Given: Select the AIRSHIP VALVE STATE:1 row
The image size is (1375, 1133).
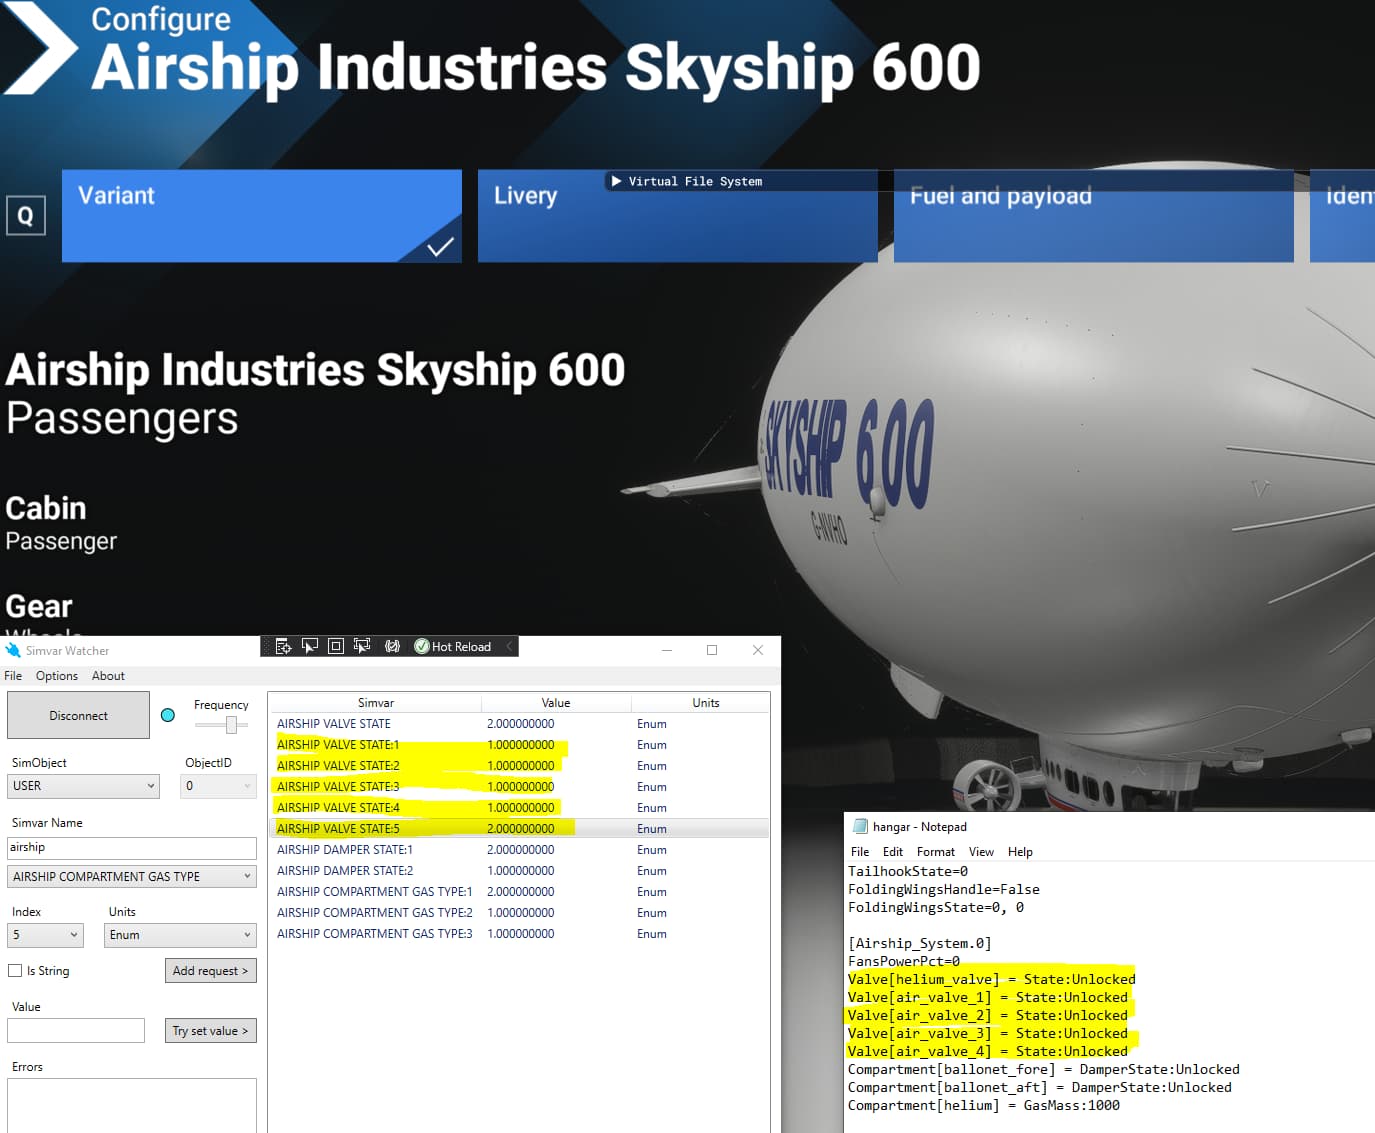Looking at the screenshot, I should (x=519, y=745).
